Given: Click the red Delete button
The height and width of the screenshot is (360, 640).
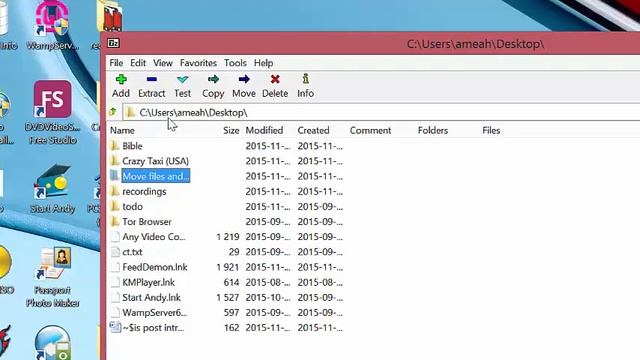Looking at the screenshot, I should [275, 86].
